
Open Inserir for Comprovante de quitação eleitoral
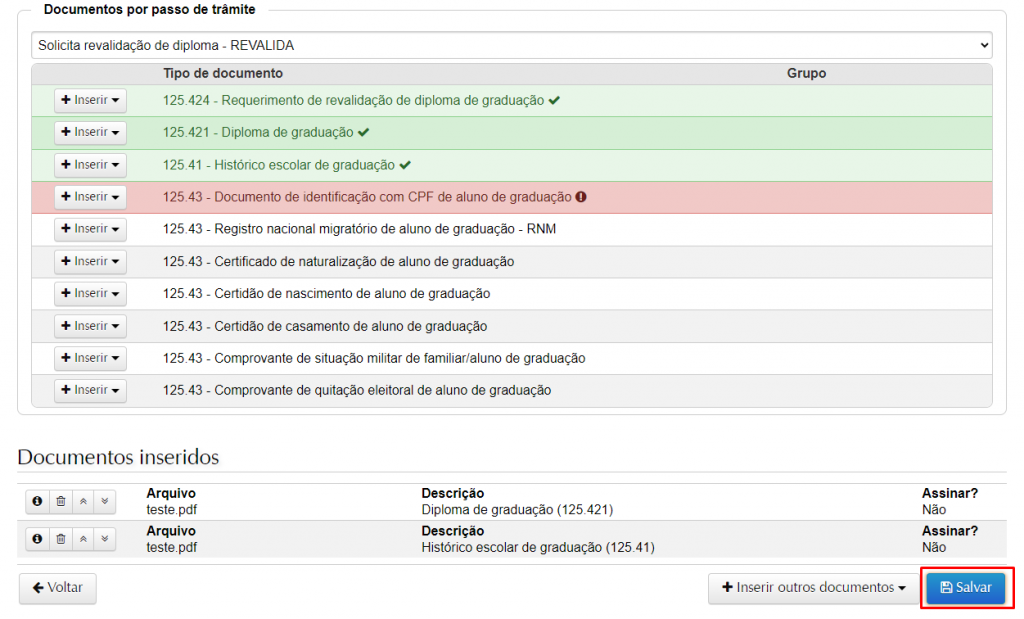(90, 390)
